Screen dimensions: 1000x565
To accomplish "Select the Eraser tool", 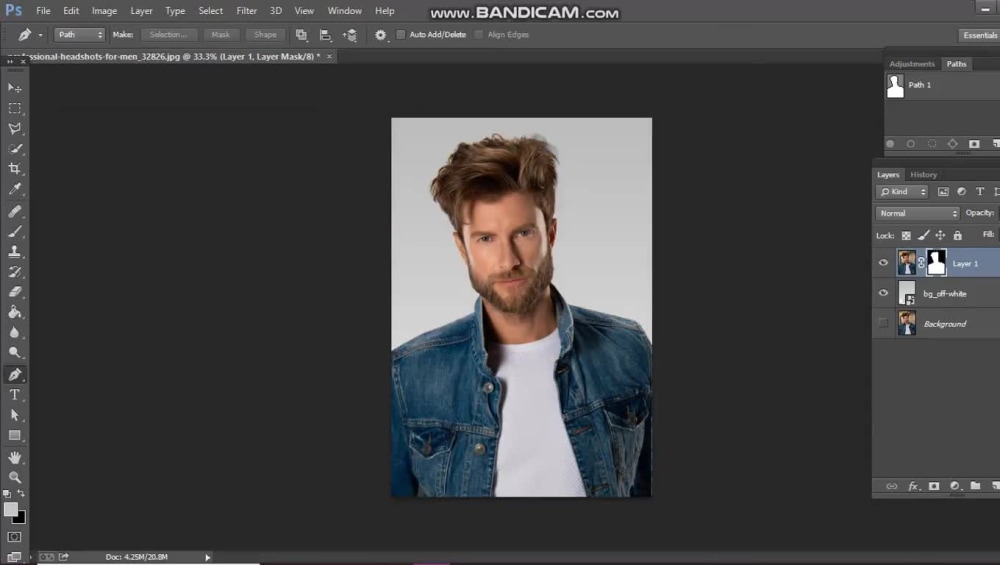I will coord(14,291).
